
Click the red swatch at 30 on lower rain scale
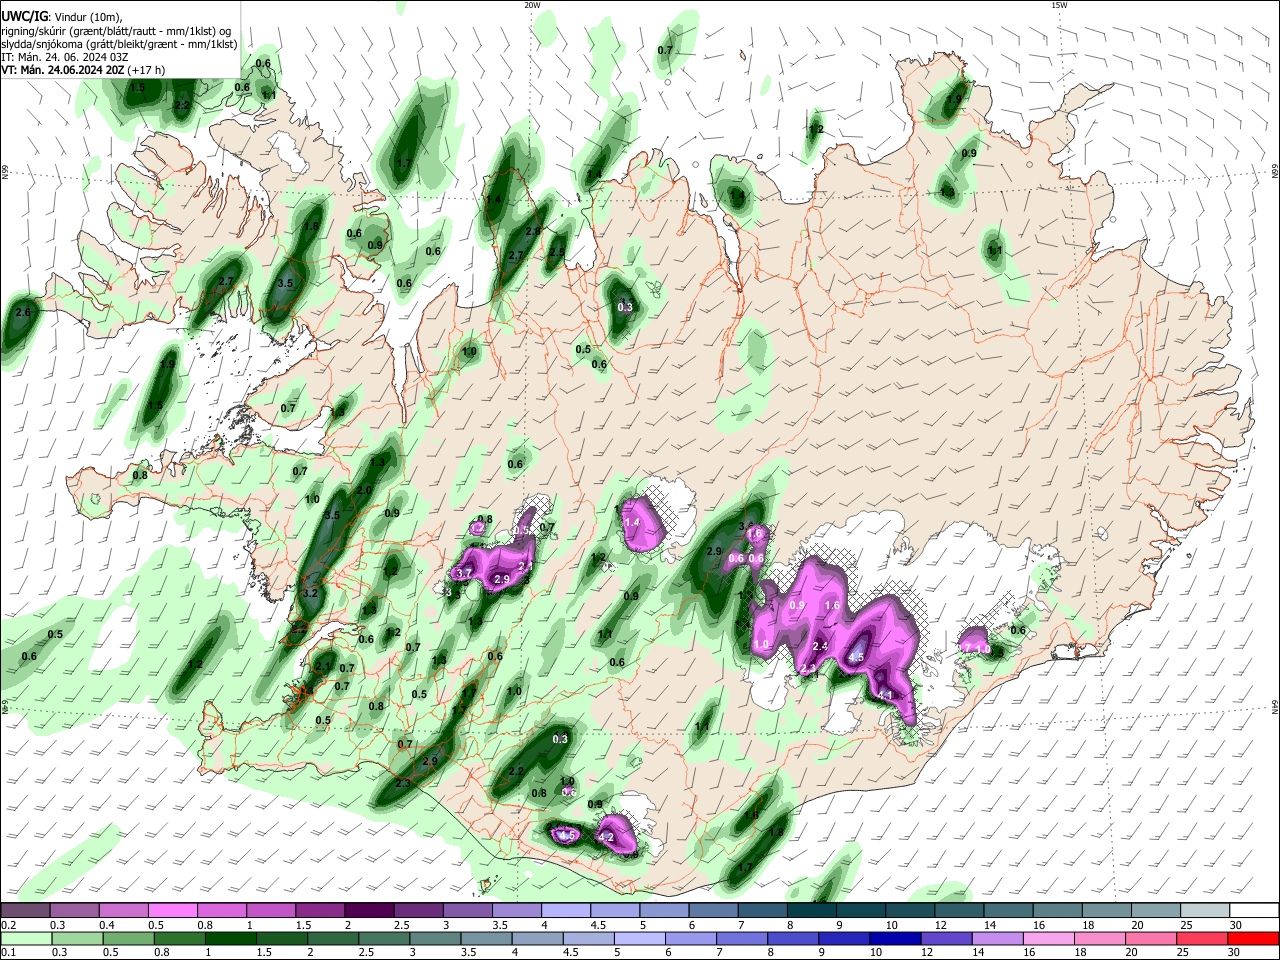1254,939
